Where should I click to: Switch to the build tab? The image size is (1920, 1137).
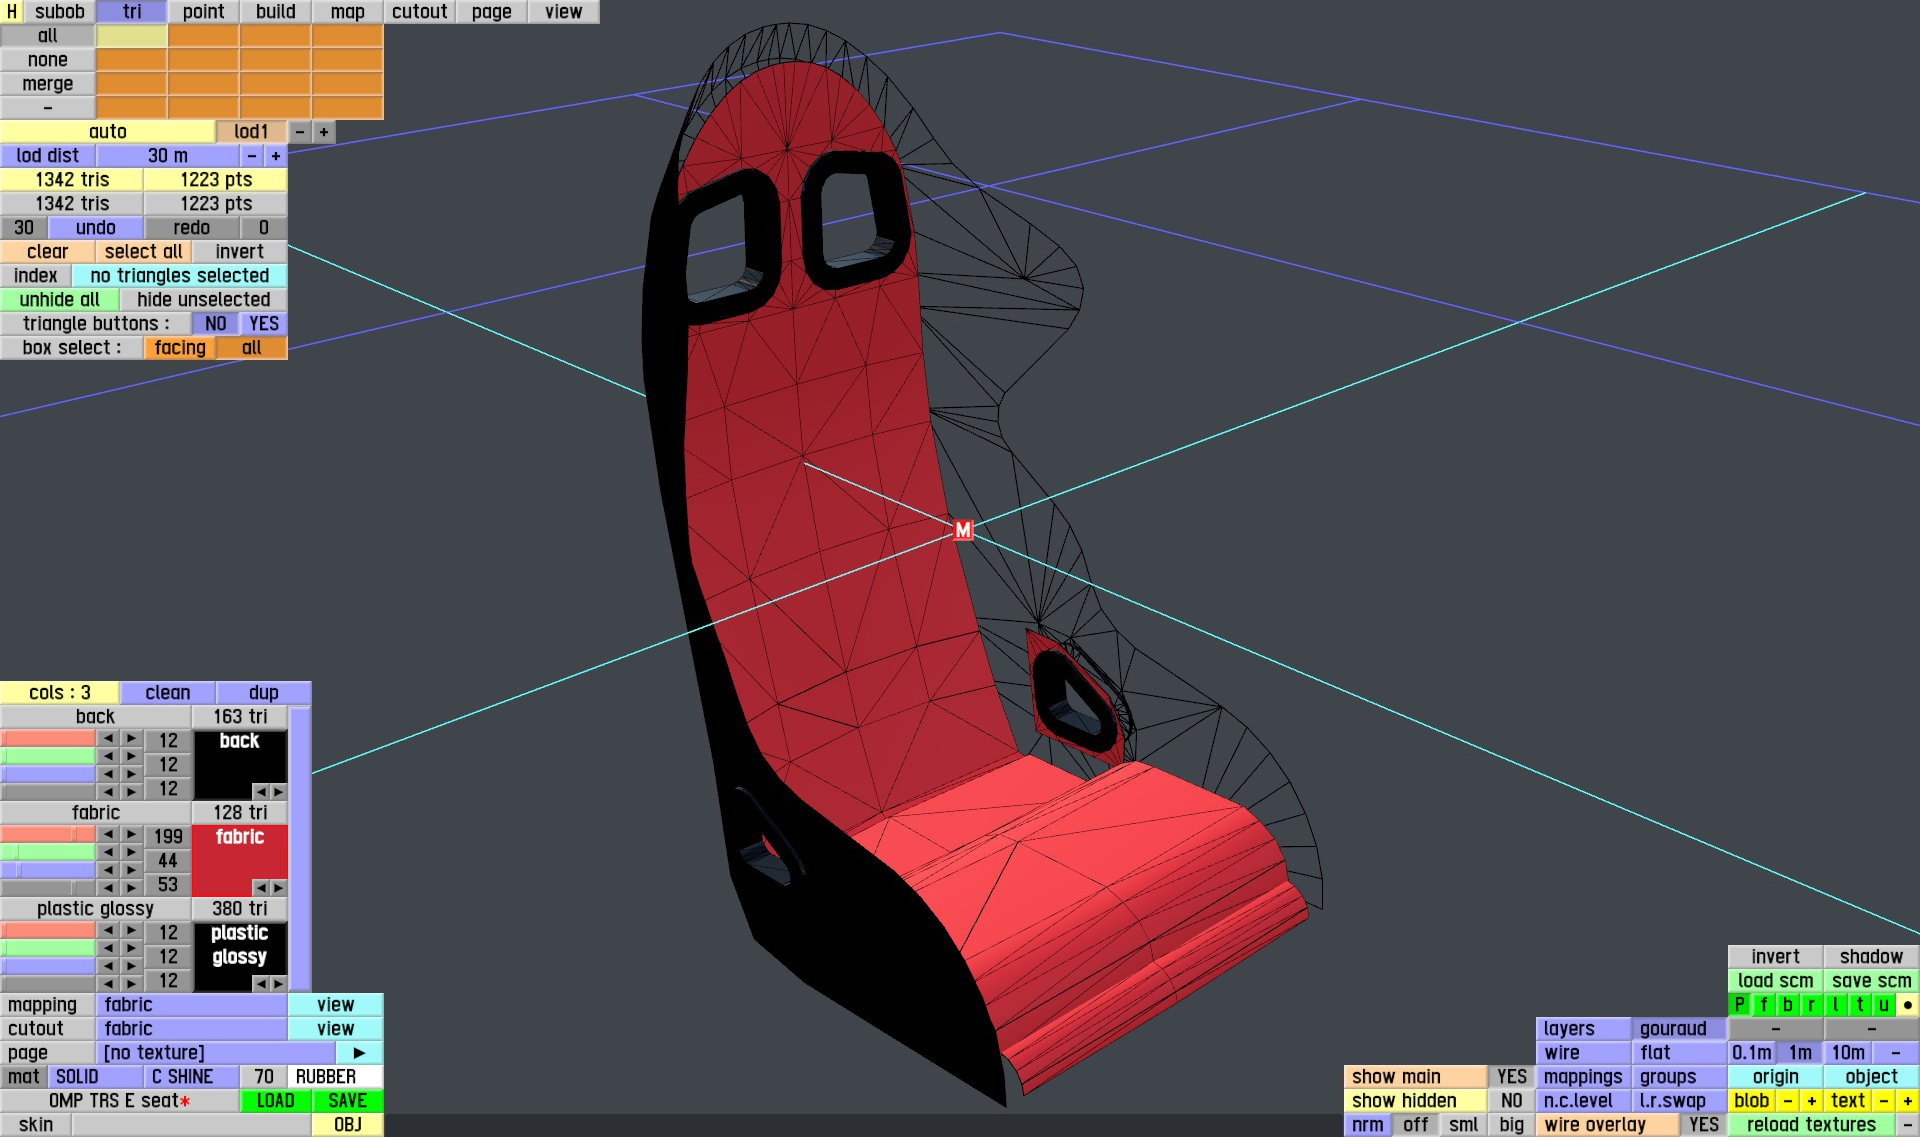coord(275,12)
